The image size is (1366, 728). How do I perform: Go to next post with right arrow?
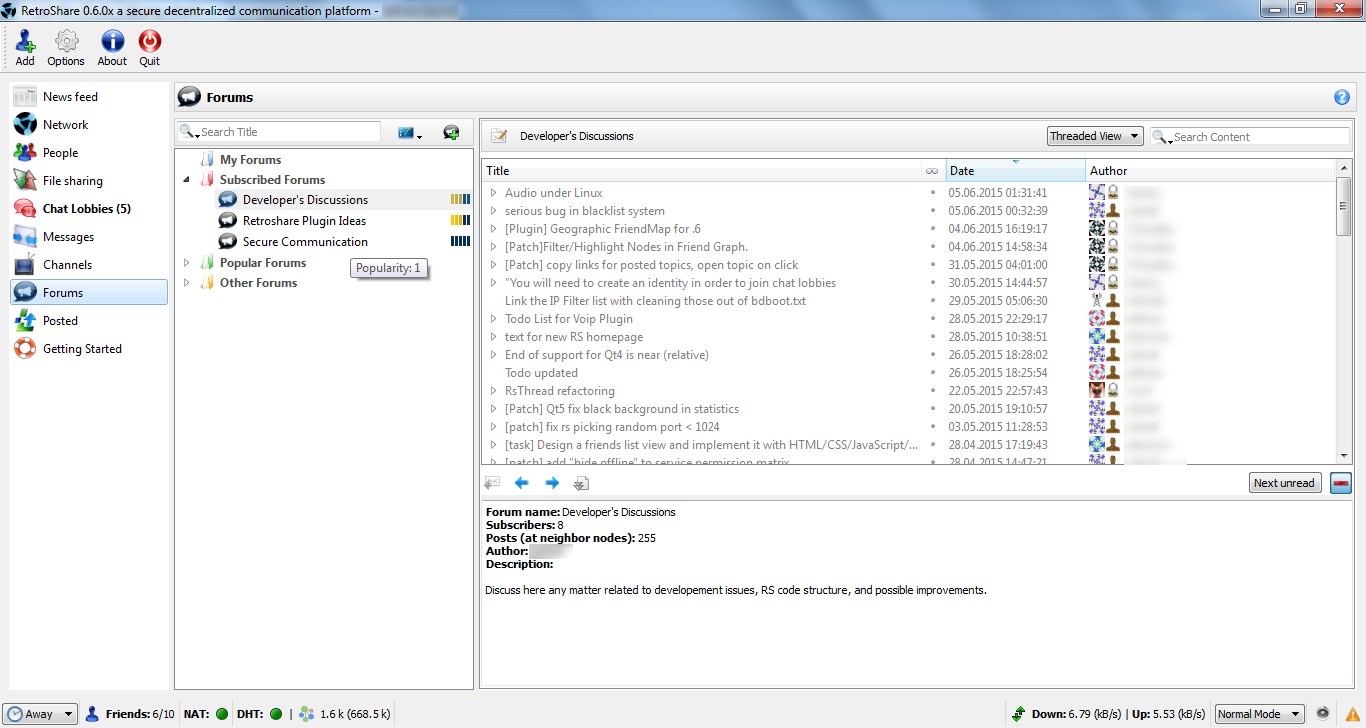click(x=551, y=483)
